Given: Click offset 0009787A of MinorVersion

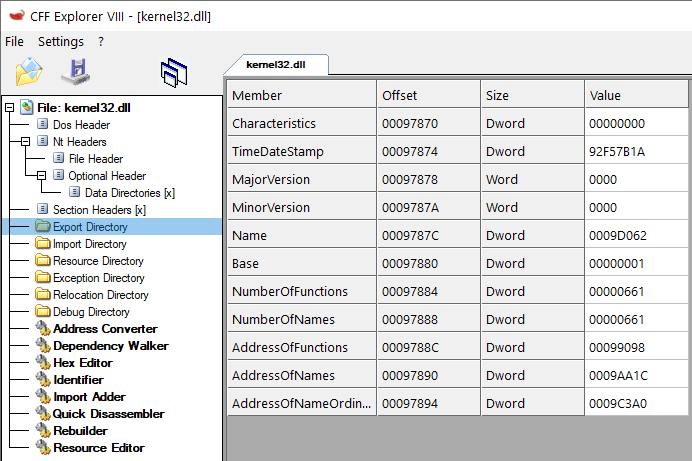Looking at the screenshot, I should click(x=429, y=207).
